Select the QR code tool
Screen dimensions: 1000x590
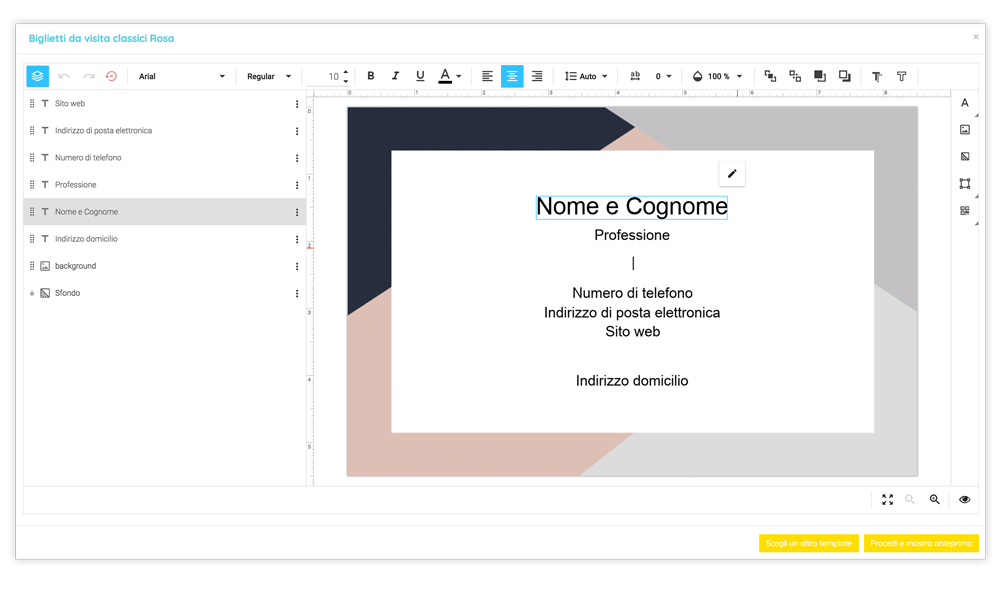(x=964, y=211)
